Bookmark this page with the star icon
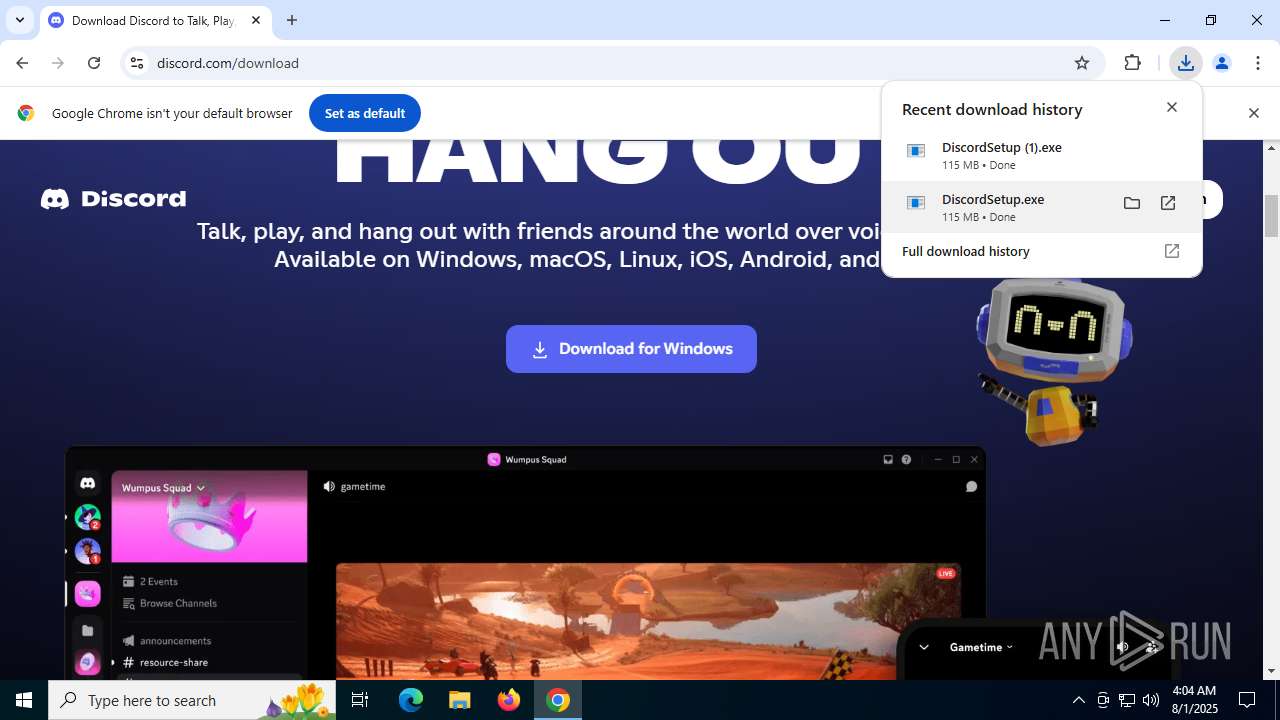The height and width of the screenshot is (720, 1280). [x=1082, y=63]
